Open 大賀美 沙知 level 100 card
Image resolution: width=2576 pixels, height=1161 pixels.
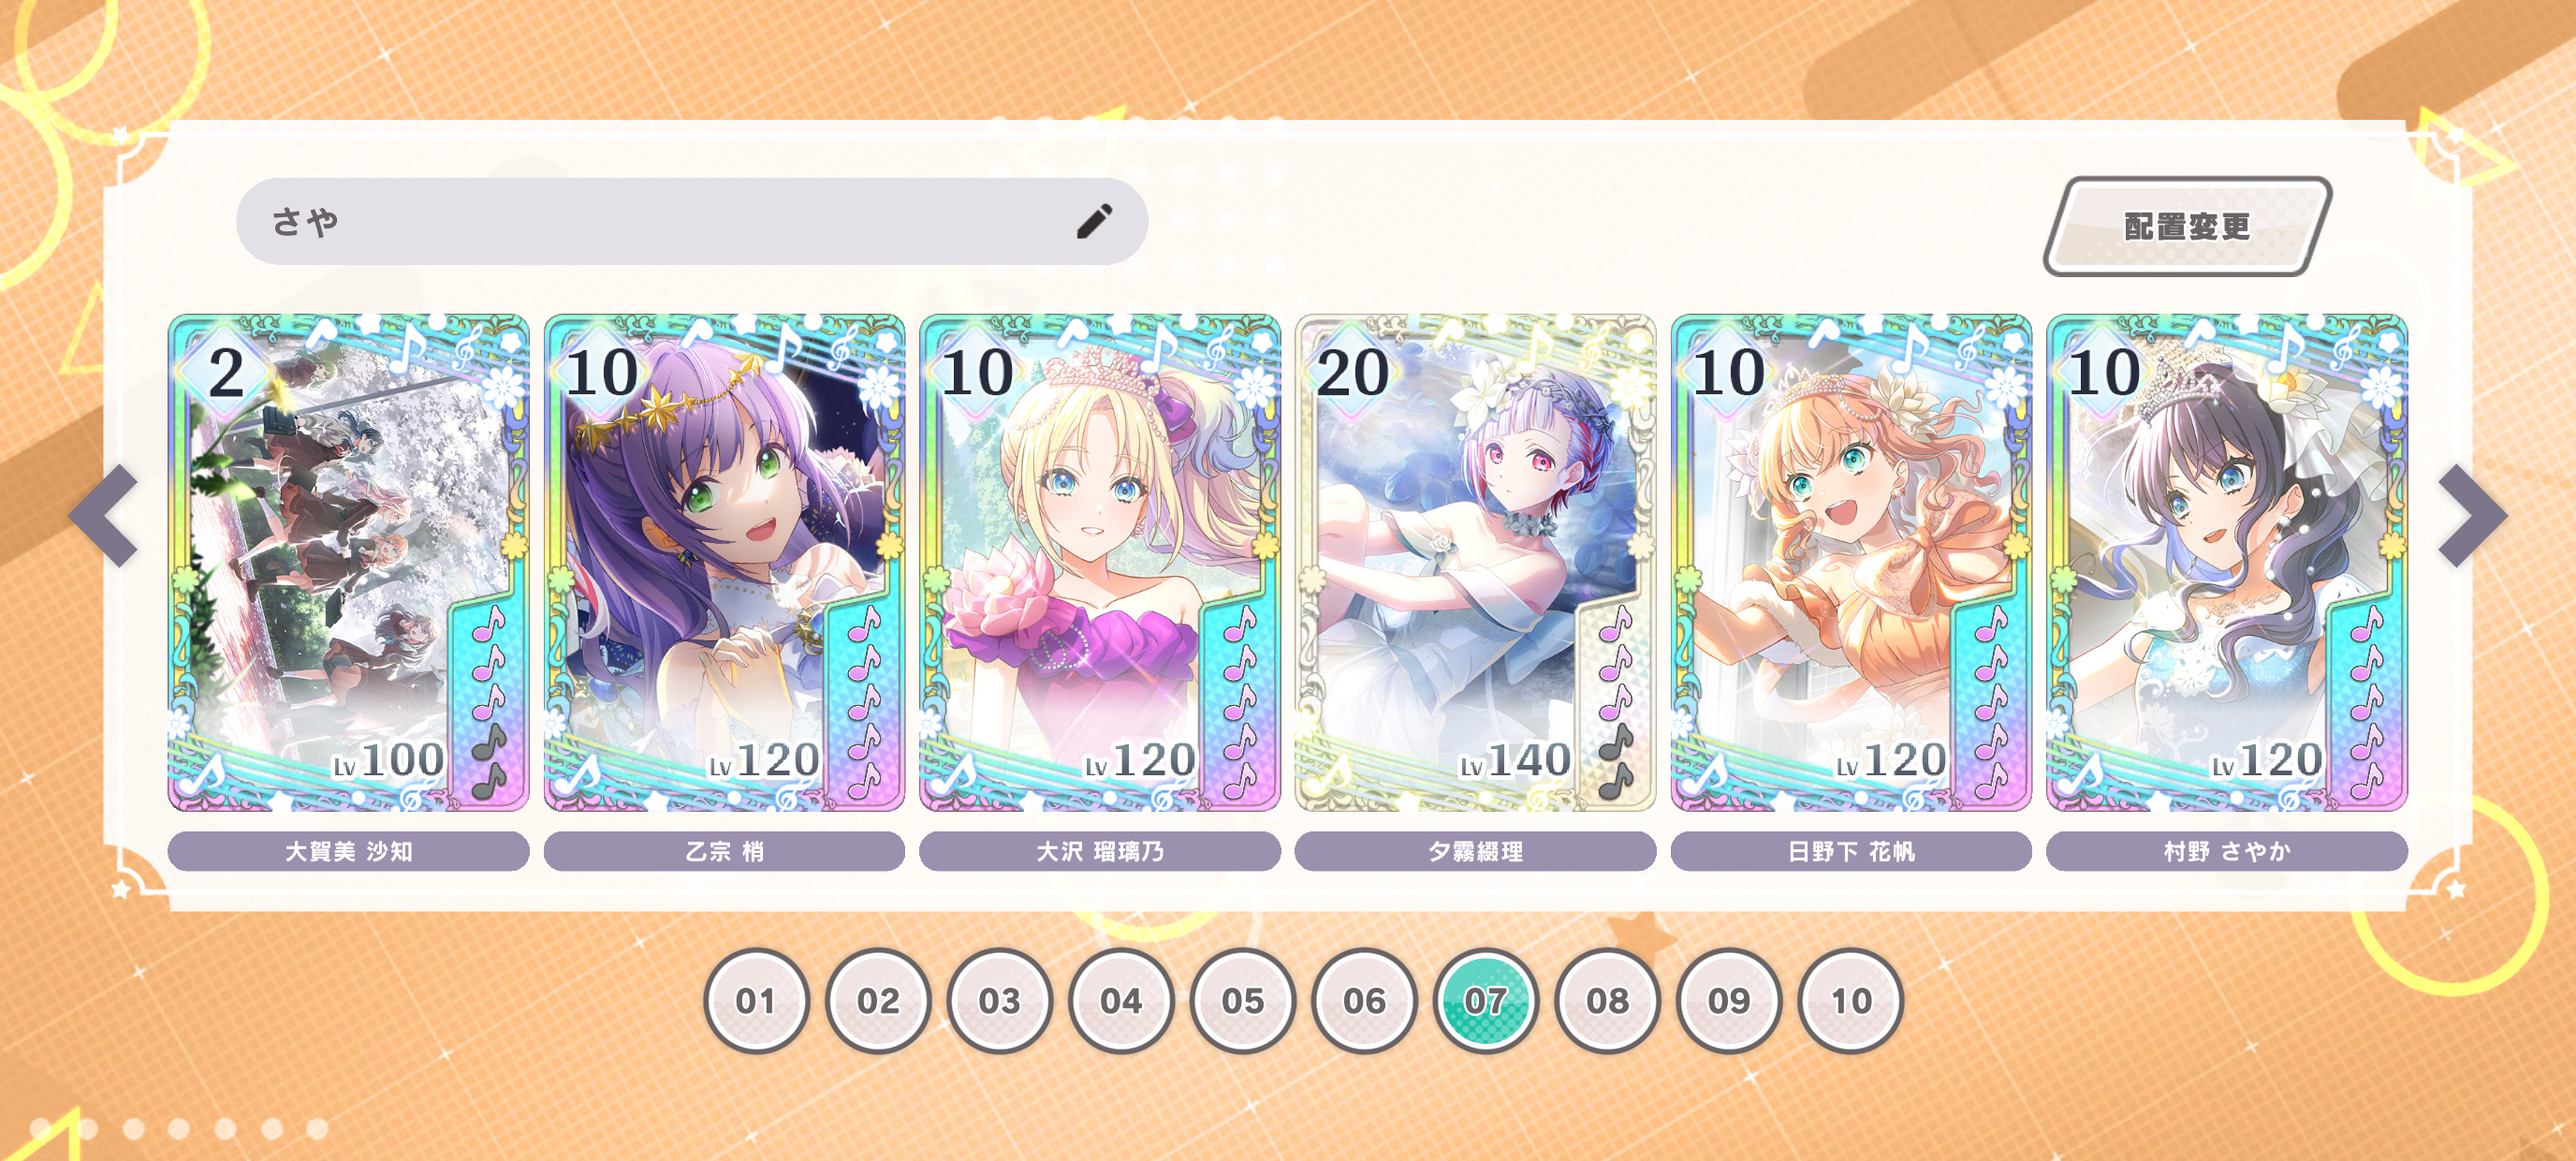[348, 562]
